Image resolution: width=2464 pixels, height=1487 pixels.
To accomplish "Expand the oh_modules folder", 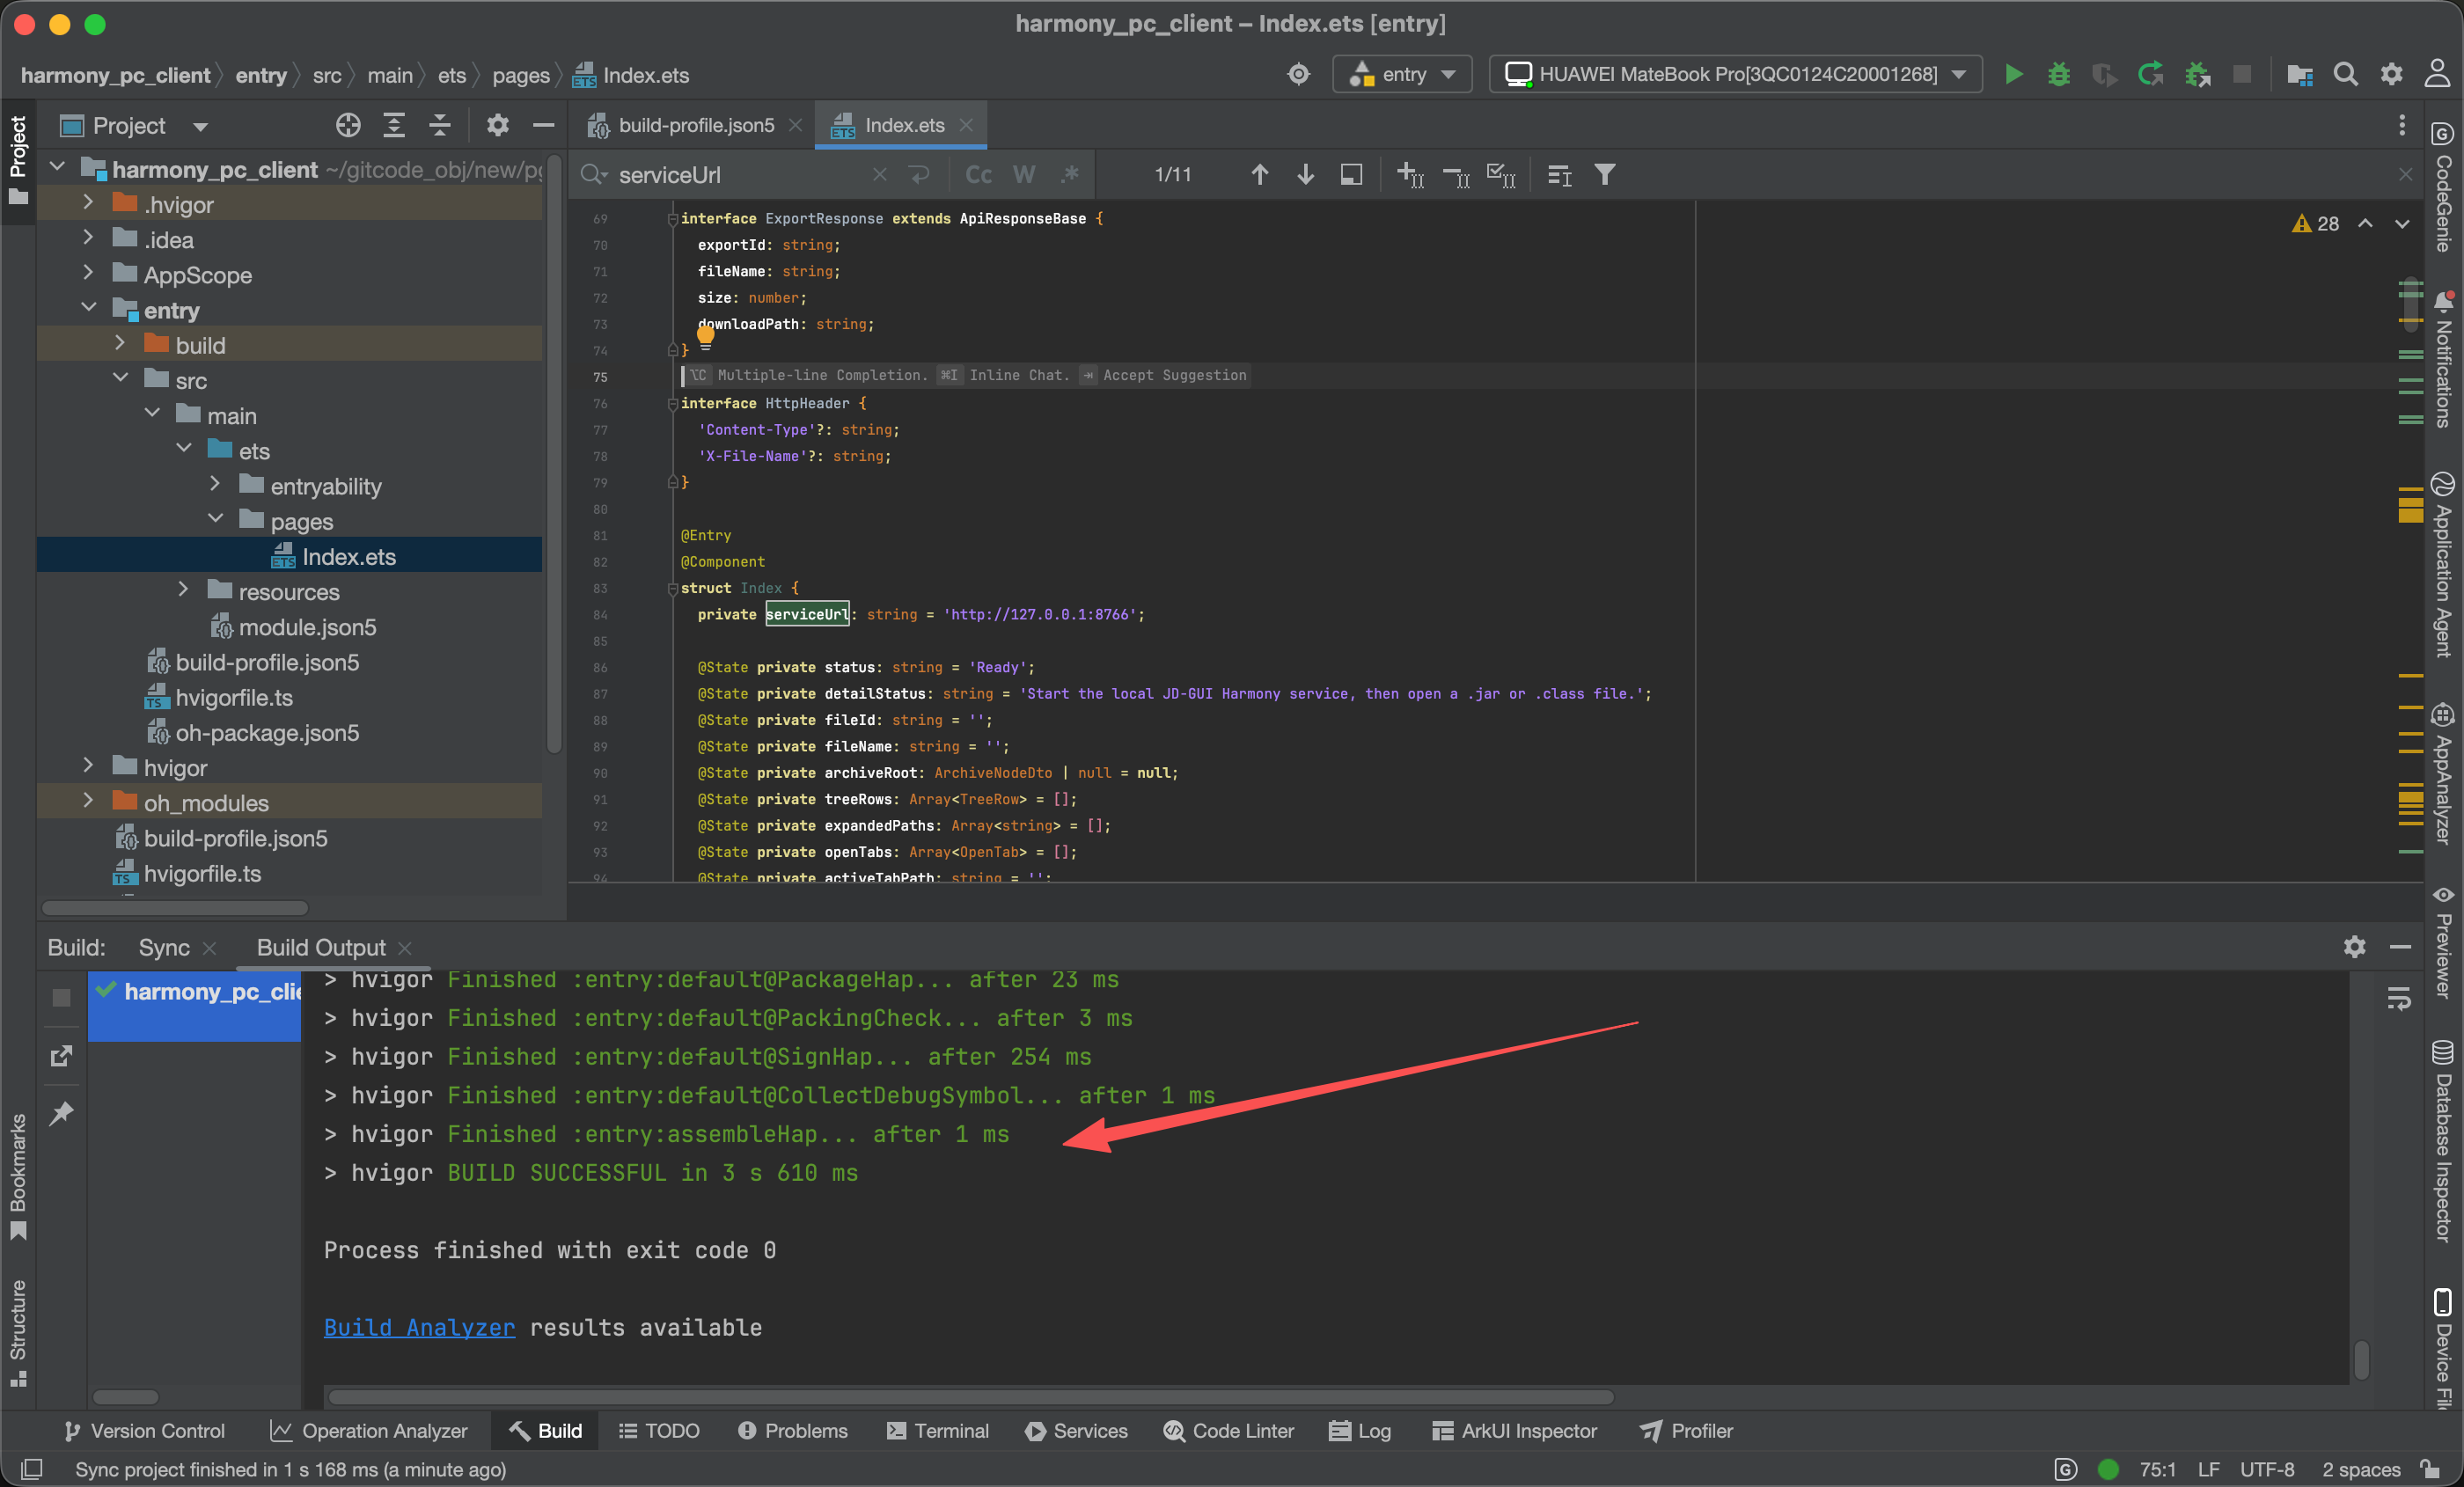I will pos(88,801).
